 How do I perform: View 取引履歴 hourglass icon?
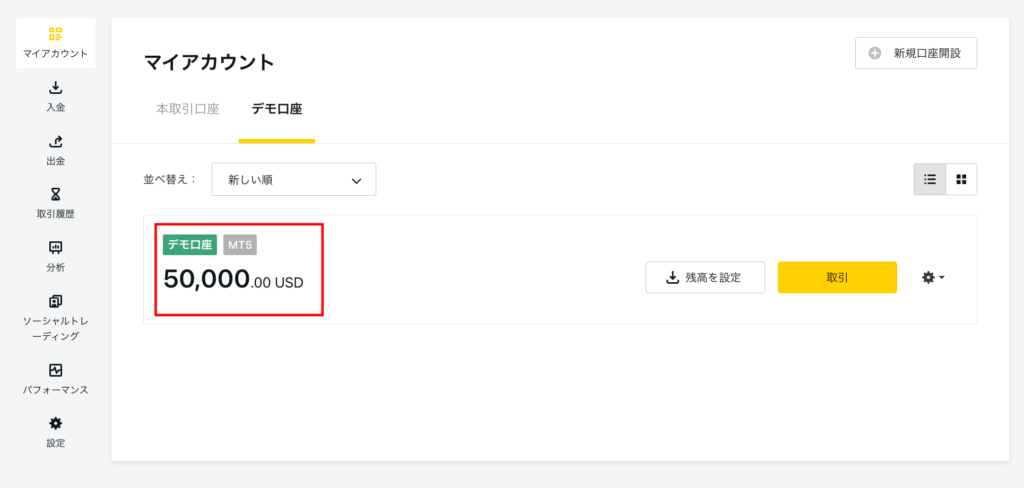pos(56,194)
